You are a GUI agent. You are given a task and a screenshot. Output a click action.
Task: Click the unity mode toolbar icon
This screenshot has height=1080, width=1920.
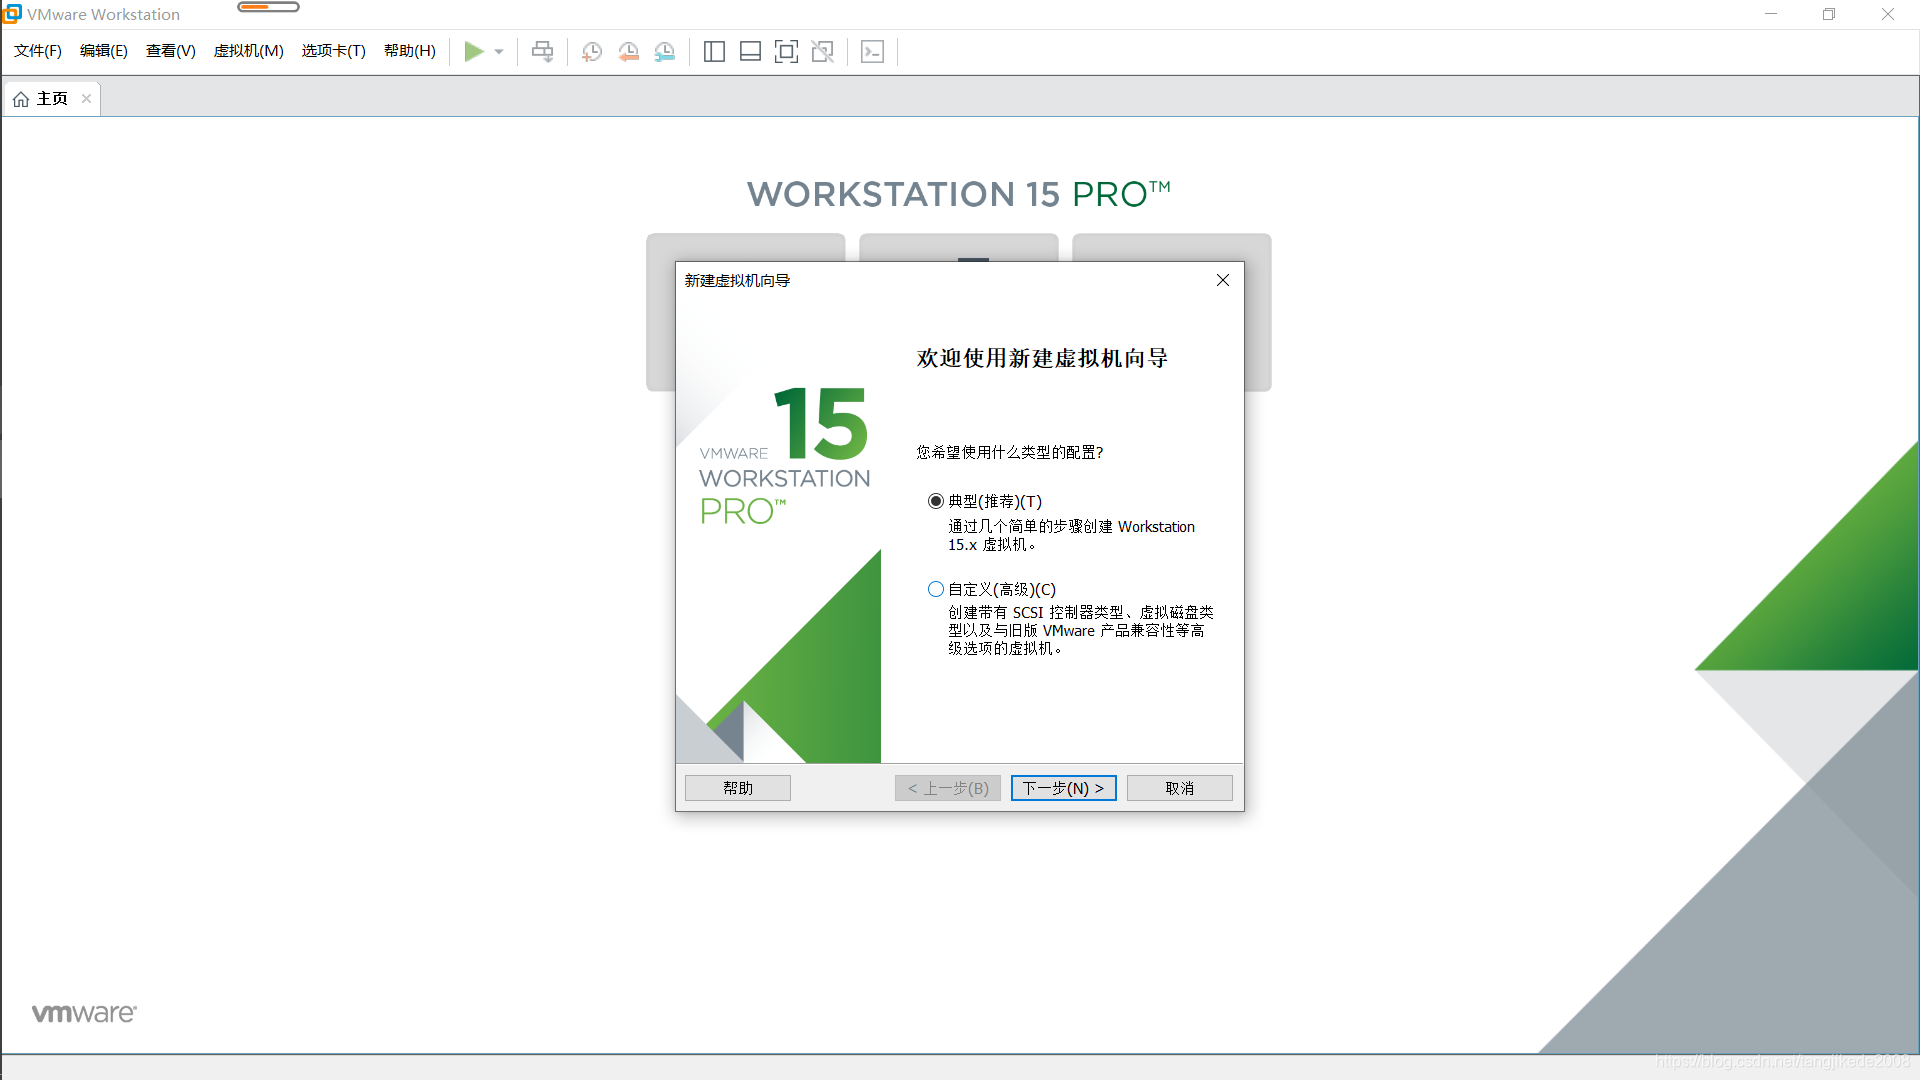coord(822,51)
